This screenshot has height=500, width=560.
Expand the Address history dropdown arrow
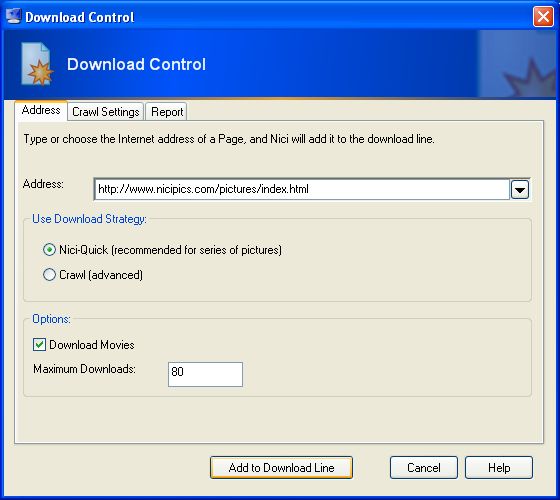[520, 189]
